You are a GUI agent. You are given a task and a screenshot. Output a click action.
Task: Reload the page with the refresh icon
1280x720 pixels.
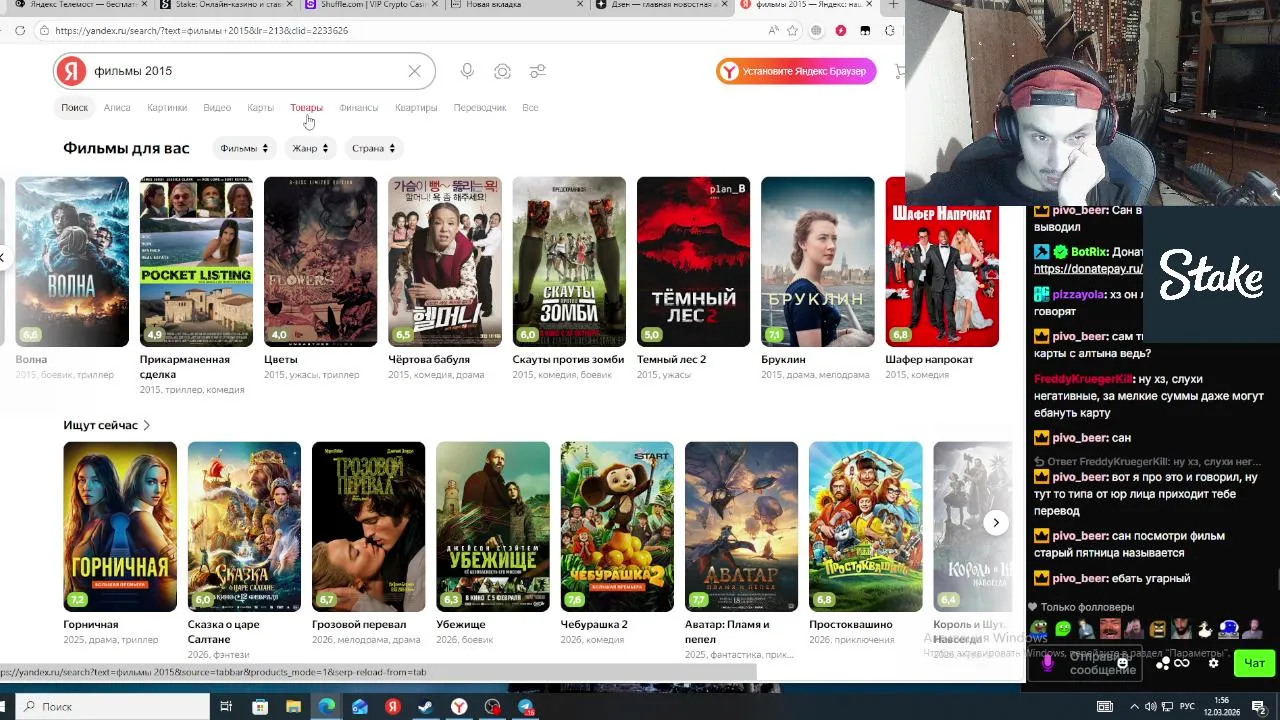point(20,31)
